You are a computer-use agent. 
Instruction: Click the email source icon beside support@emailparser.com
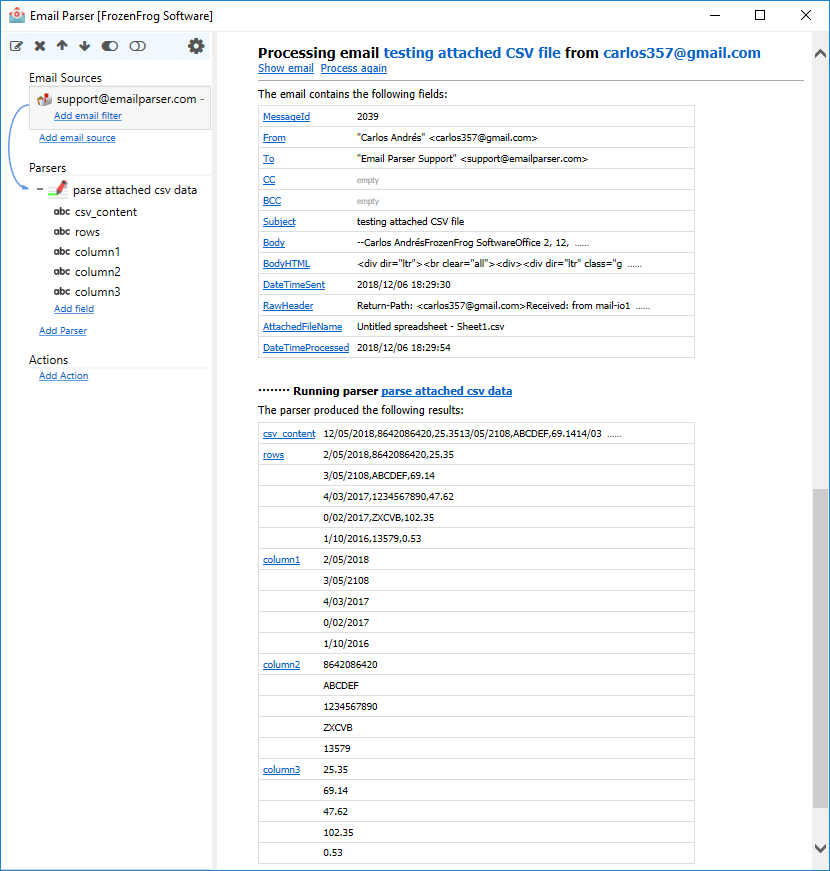pyautogui.click(x=44, y=99)
